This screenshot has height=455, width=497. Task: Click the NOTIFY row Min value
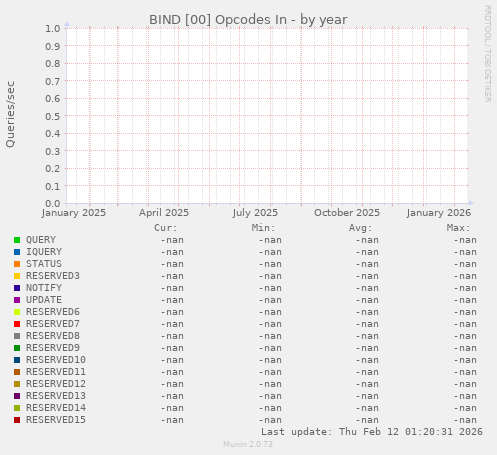click(270, 288)
